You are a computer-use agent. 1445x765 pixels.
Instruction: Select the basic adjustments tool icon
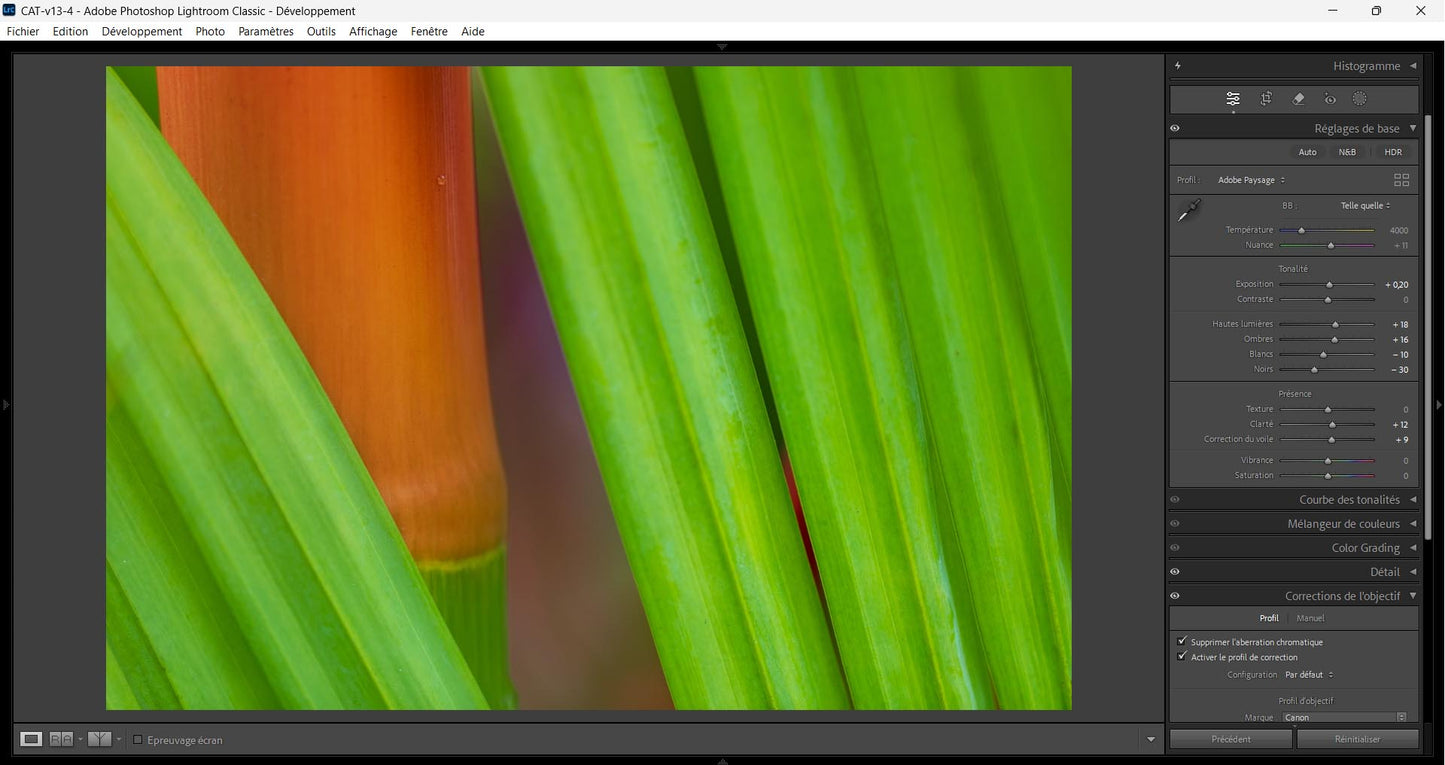(x=1232, y=98)
